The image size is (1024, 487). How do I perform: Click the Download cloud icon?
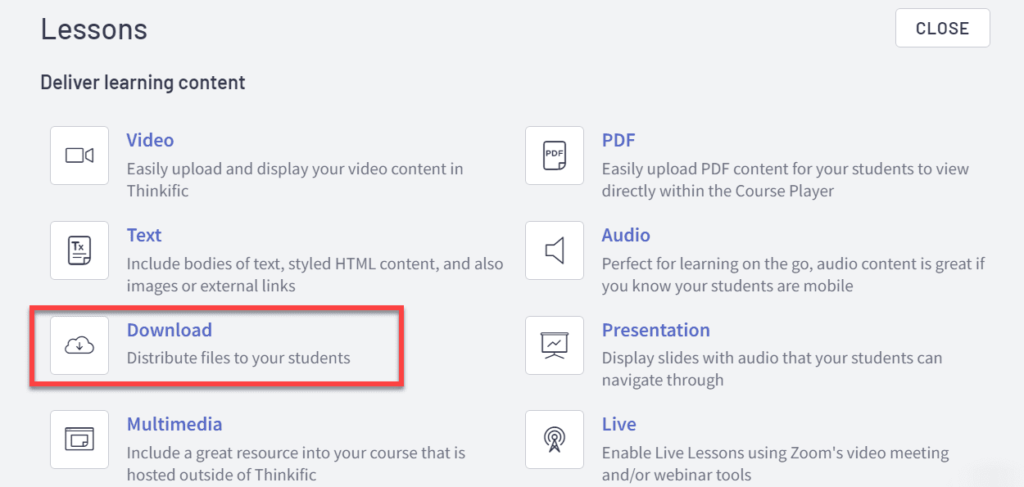pyautogui.click(x=80, y=345)
